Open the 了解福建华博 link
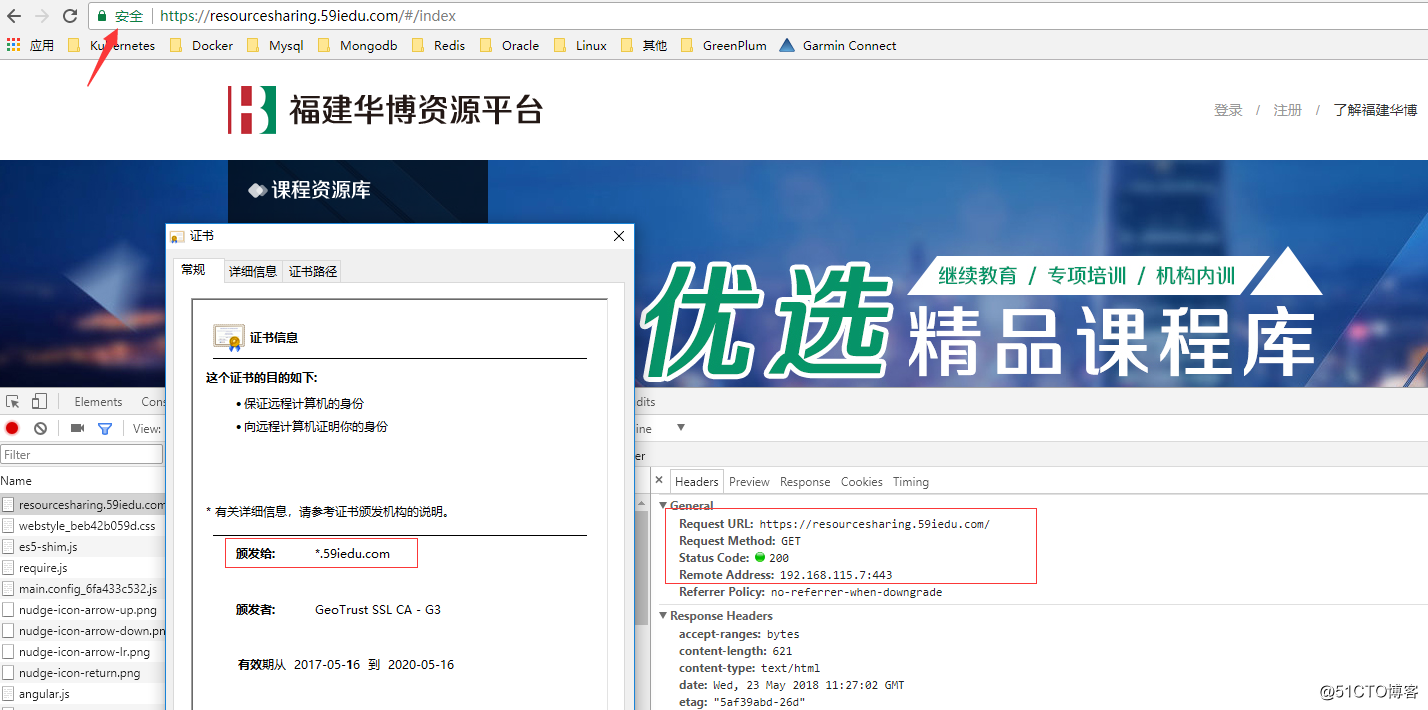Viewport: 1428px width, 710px height. (x=1375, y=110)
